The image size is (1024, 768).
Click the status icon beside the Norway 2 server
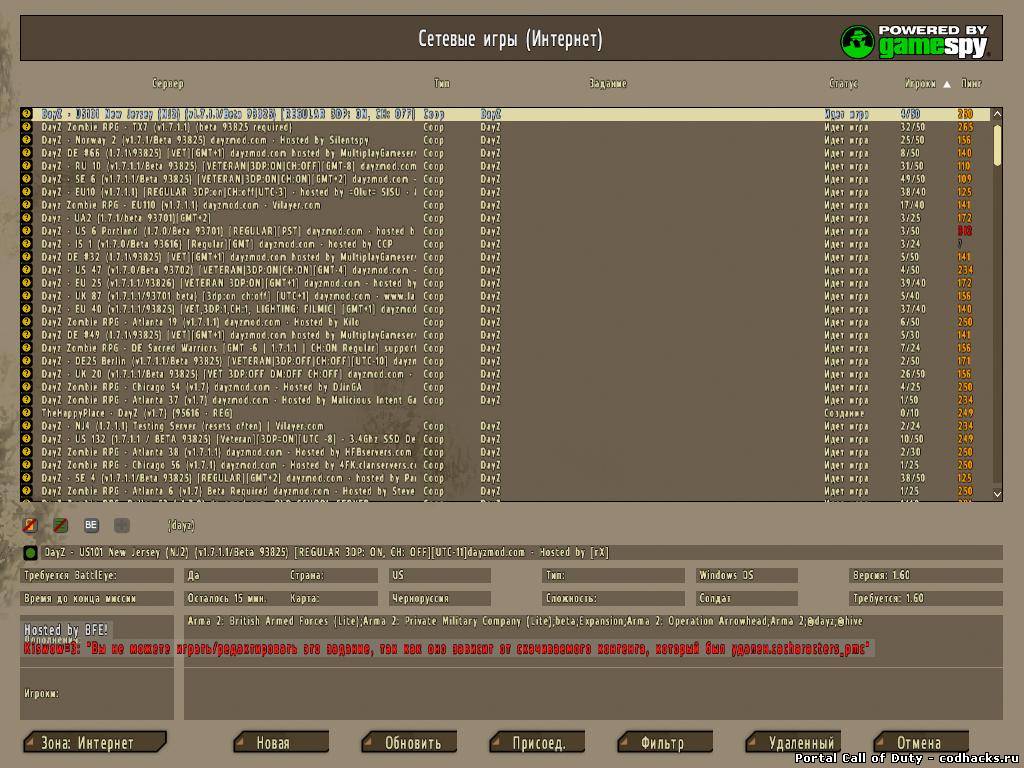(x=26, y=140)
